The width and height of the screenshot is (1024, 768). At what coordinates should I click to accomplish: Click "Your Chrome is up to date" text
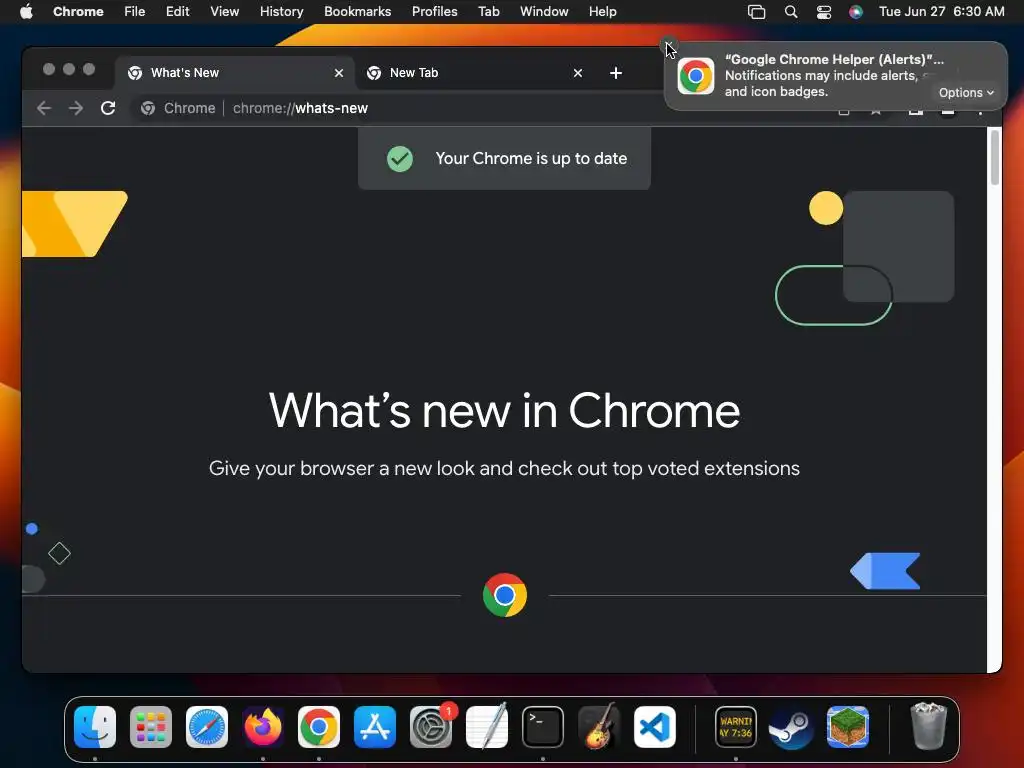pyautogui.click(x=532, y=159)
